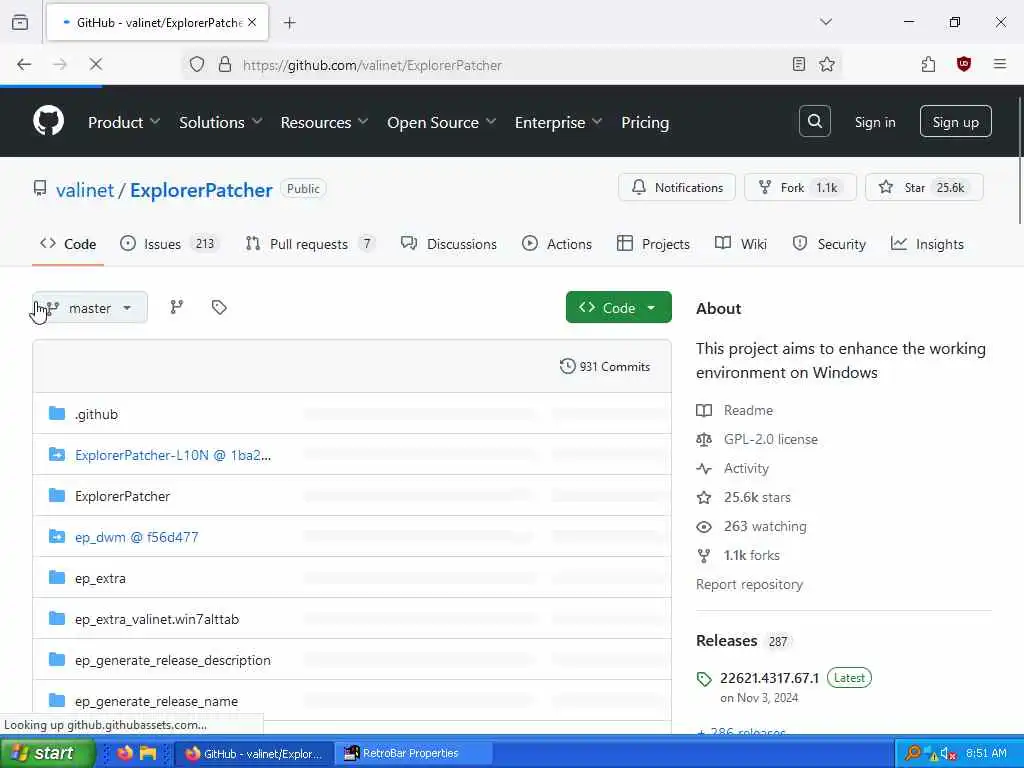Viewport: 1024px width, 768px height.
Task: Open the Windows start button
Action: pos(48,753)
